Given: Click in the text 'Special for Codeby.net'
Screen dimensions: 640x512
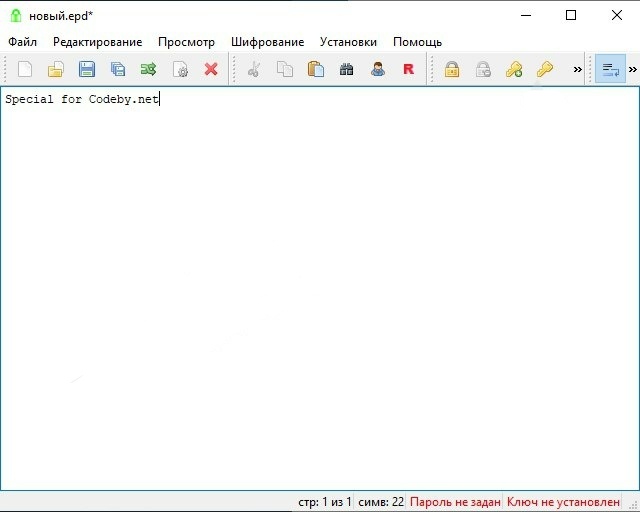Looking at the screenshot, I should tap(82, 99).
